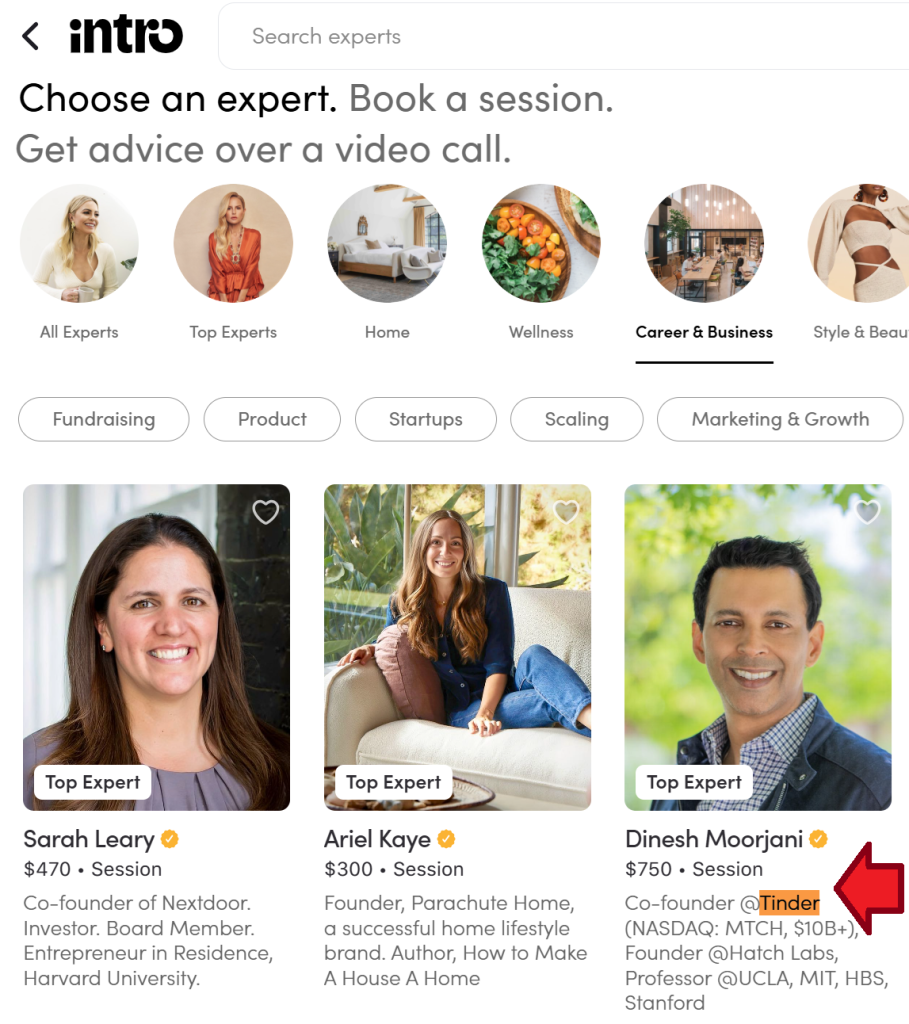The image size is (909, 1024).
Task: Click the Search experts input field
Action: point(564,36)
